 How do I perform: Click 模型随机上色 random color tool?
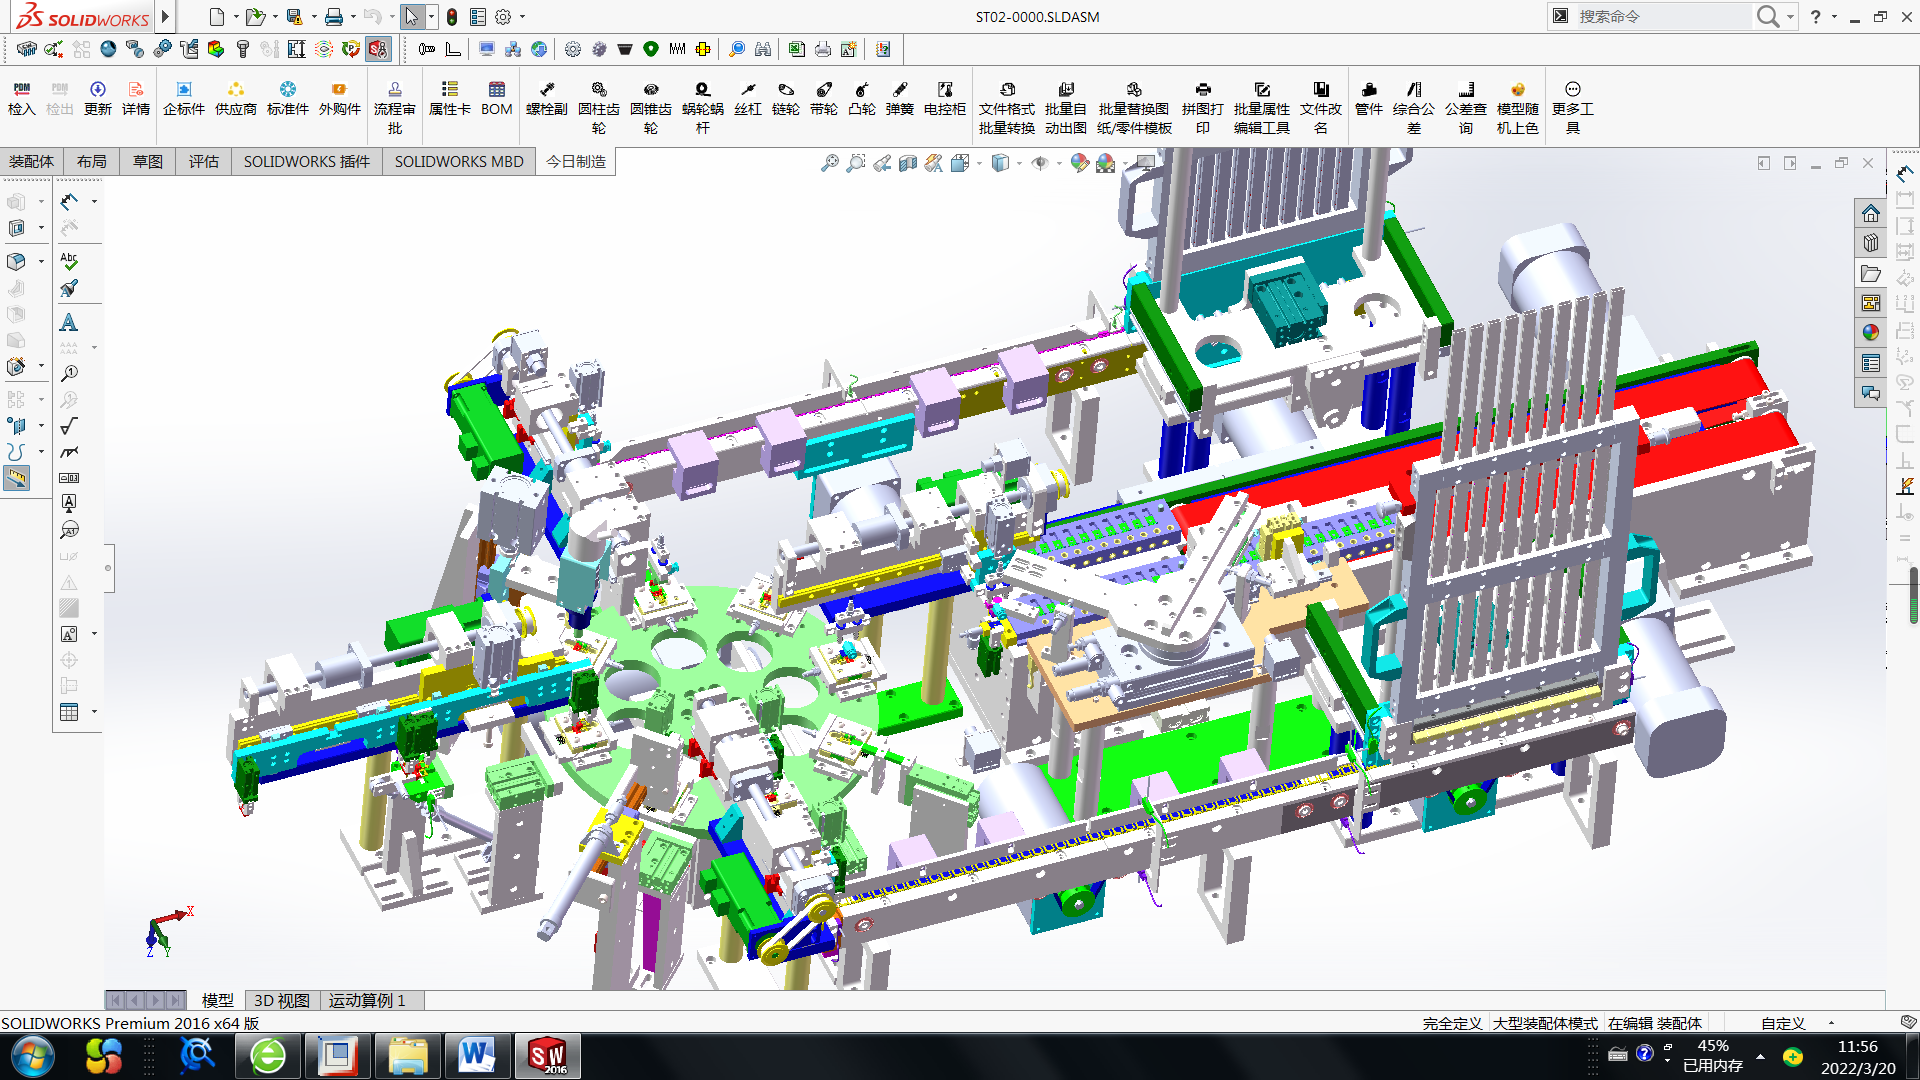coord(1518,107)
